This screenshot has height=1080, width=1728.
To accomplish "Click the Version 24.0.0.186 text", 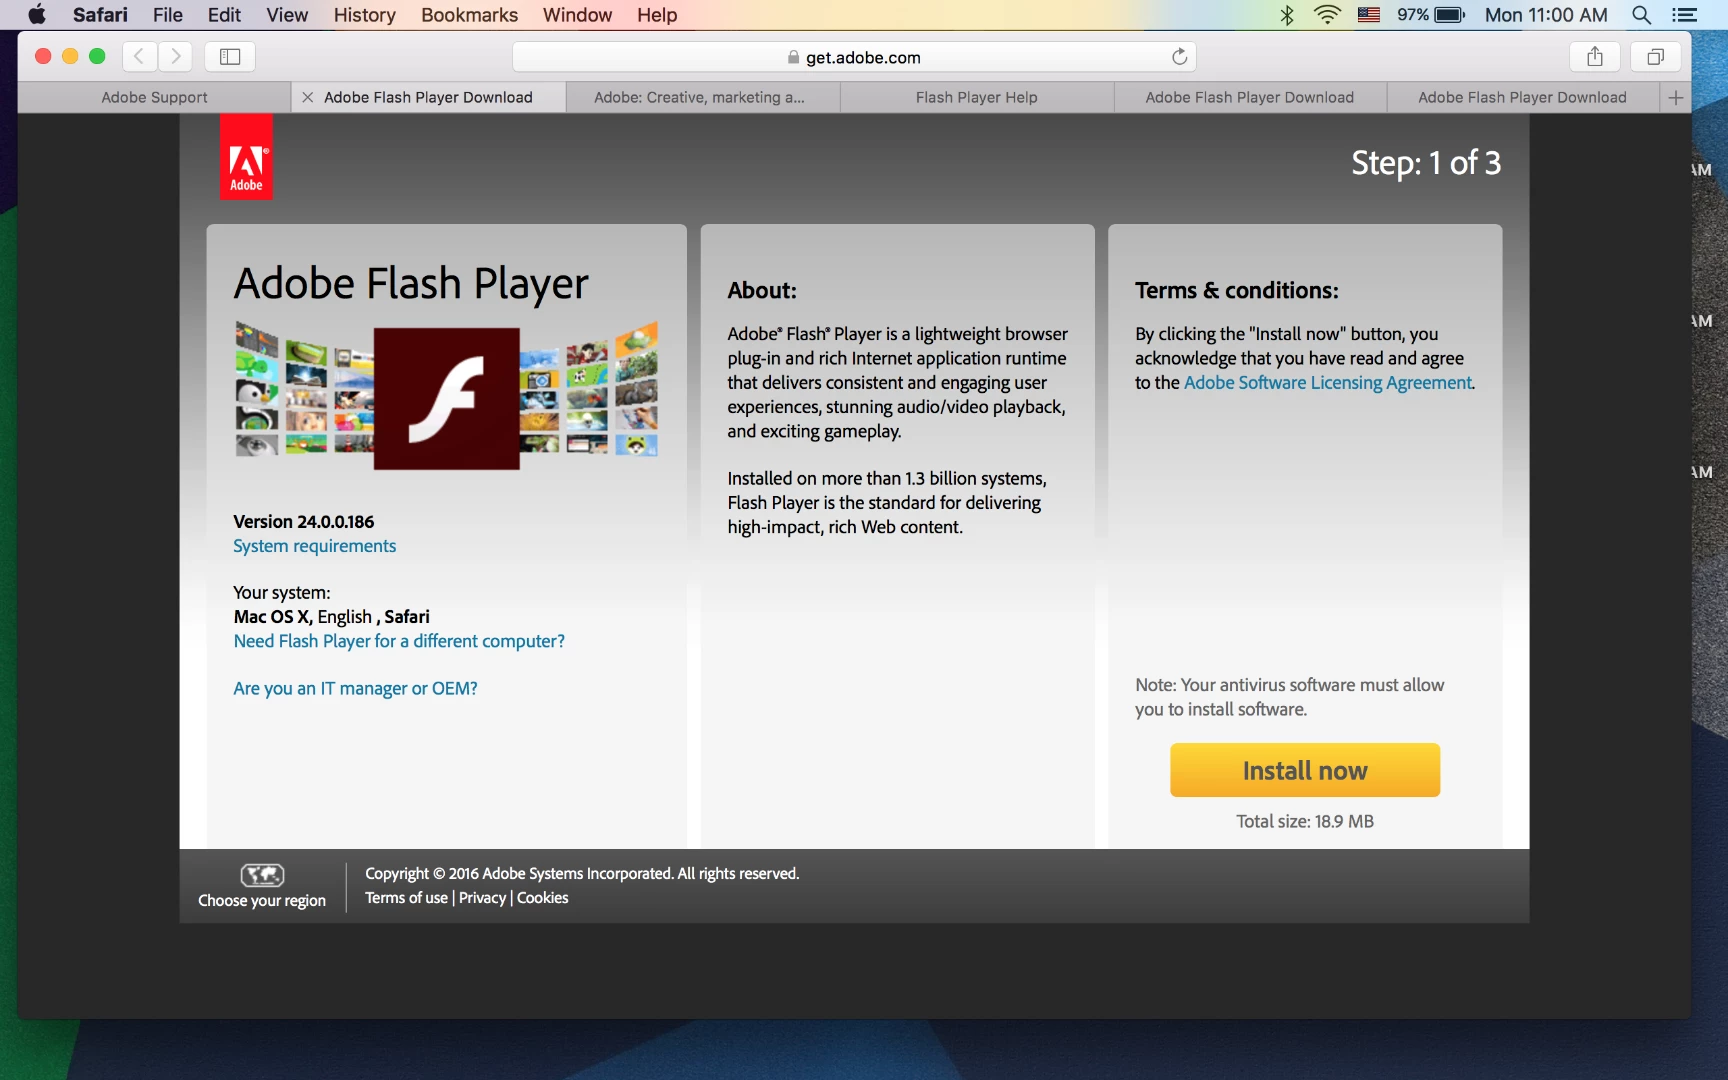I will [304, 522].
